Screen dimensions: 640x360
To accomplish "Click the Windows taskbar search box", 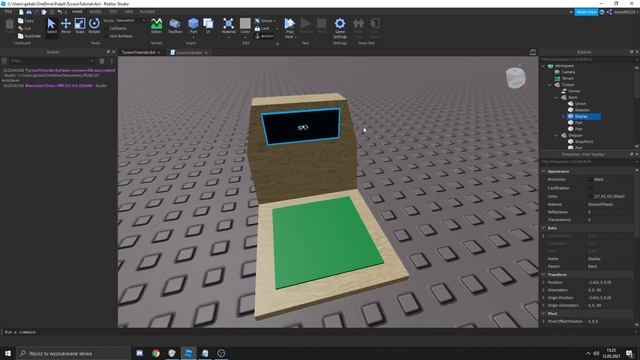I will coord(73,353).
